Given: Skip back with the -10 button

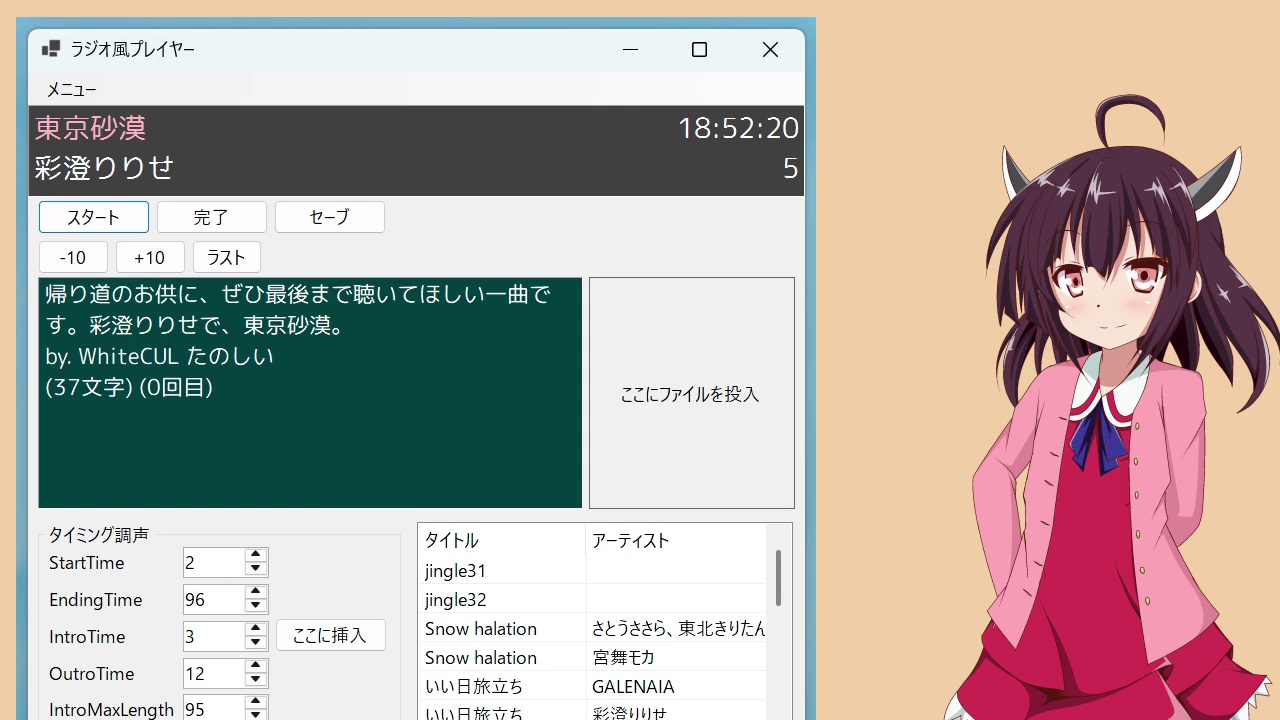Looking at the screenshot, I should tap(73, 257).
